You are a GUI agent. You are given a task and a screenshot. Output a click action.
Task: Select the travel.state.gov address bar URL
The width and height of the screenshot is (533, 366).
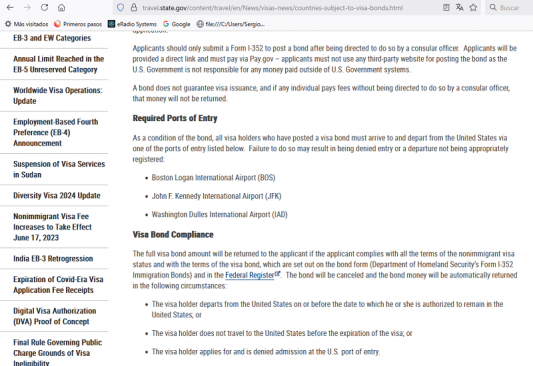273,7
